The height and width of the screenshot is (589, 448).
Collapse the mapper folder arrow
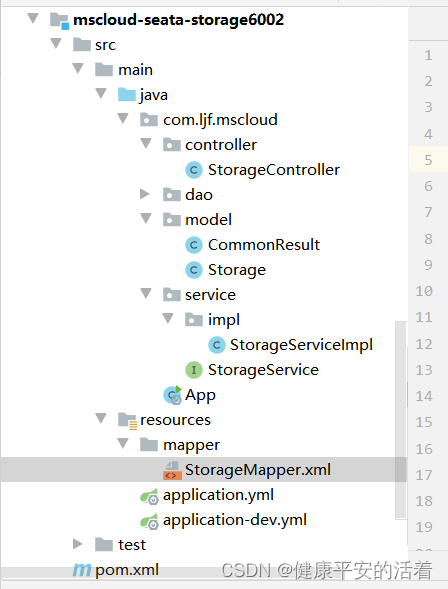point(123,443)
